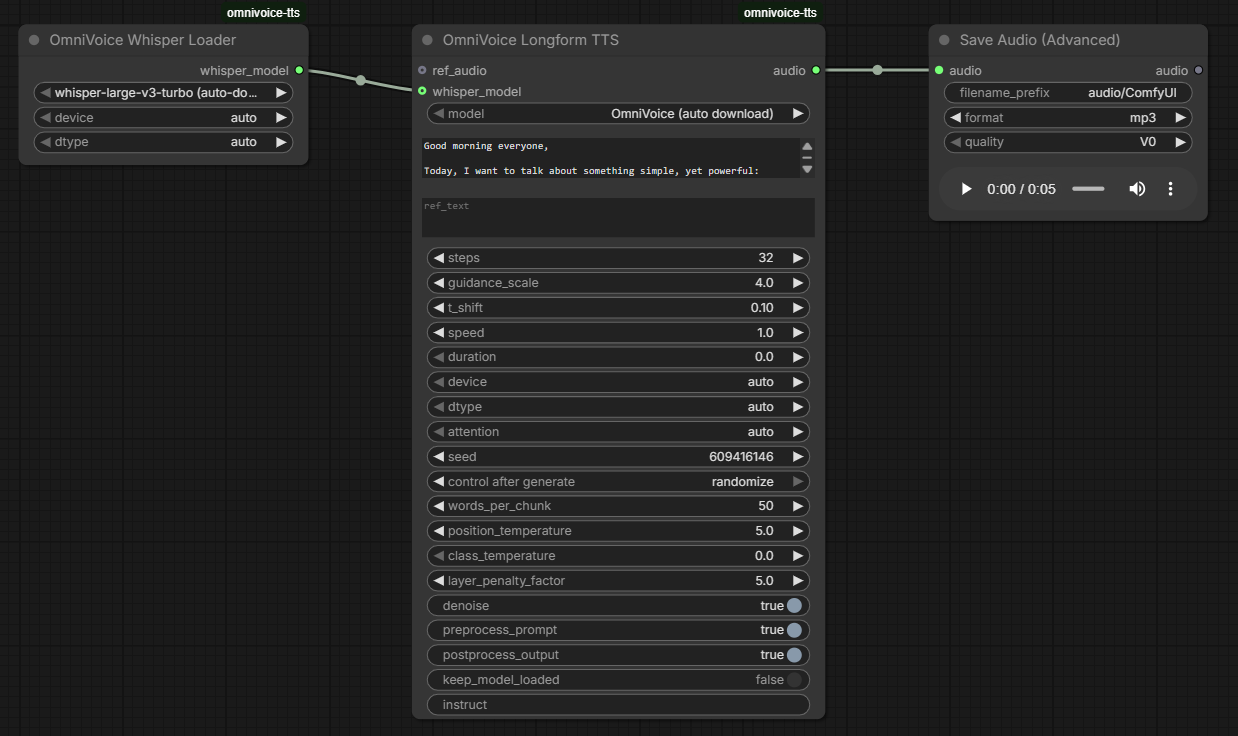The height and width of the screenshot is (736, 1238).
Task: Mute the audio player volume
Action: coord(1137,189)
